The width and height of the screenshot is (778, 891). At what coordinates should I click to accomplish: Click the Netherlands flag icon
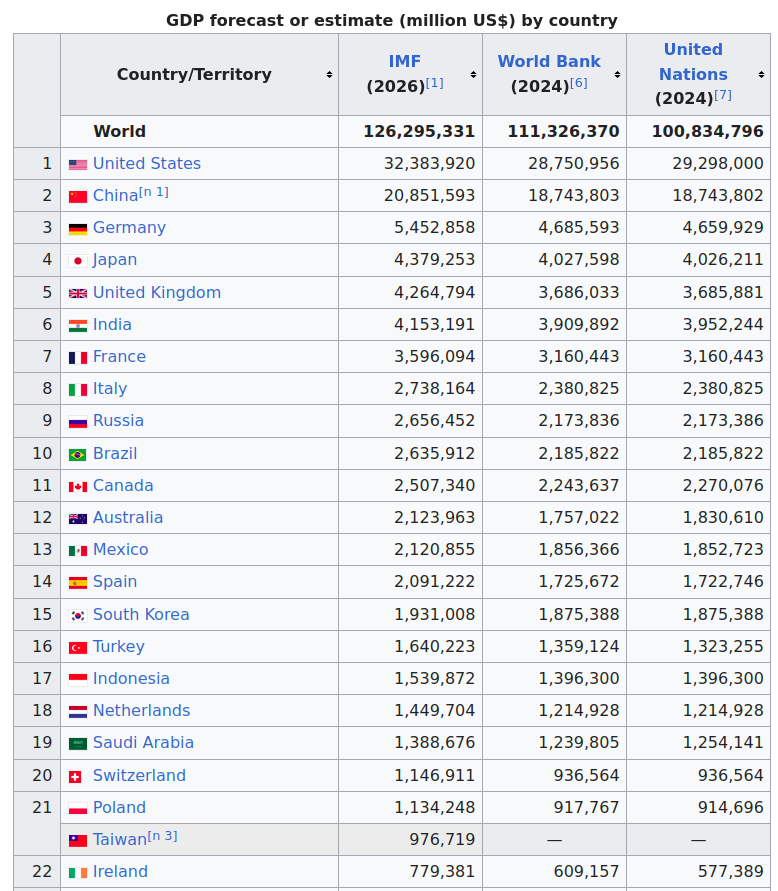coord(78,711)
